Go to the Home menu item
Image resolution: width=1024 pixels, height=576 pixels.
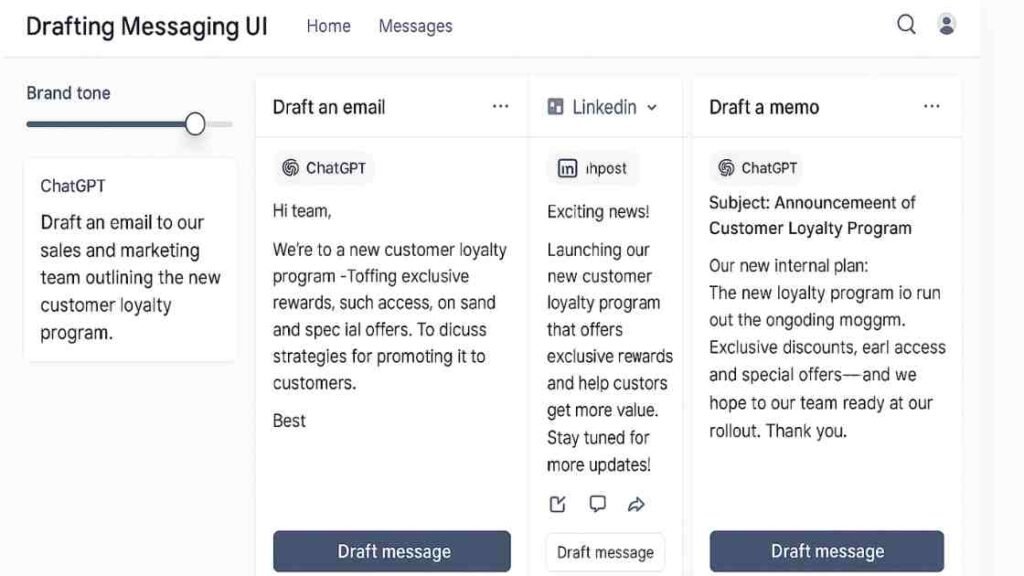coord(328,26)
